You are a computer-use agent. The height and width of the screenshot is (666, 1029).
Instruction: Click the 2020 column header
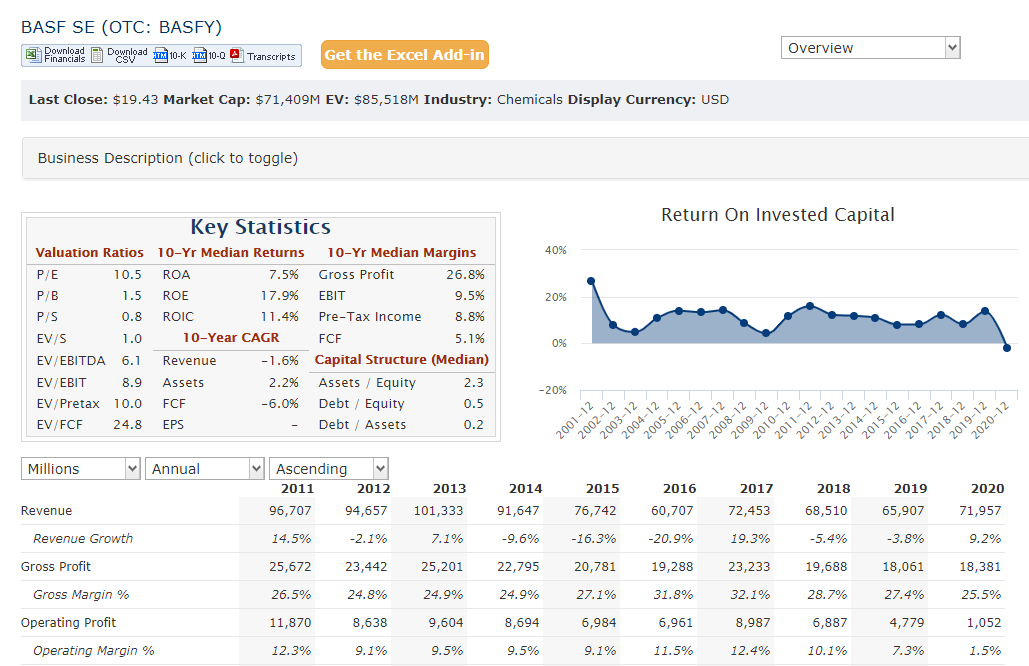click(988, 489)
